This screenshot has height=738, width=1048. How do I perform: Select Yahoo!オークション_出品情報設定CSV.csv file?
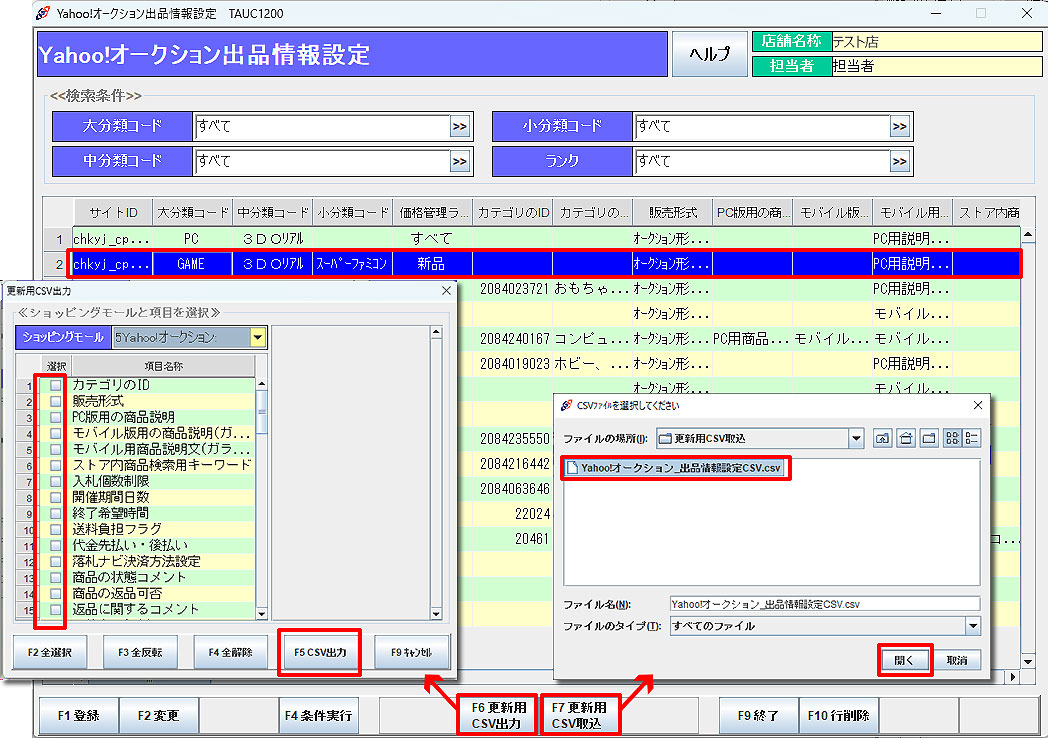[679, 468]
